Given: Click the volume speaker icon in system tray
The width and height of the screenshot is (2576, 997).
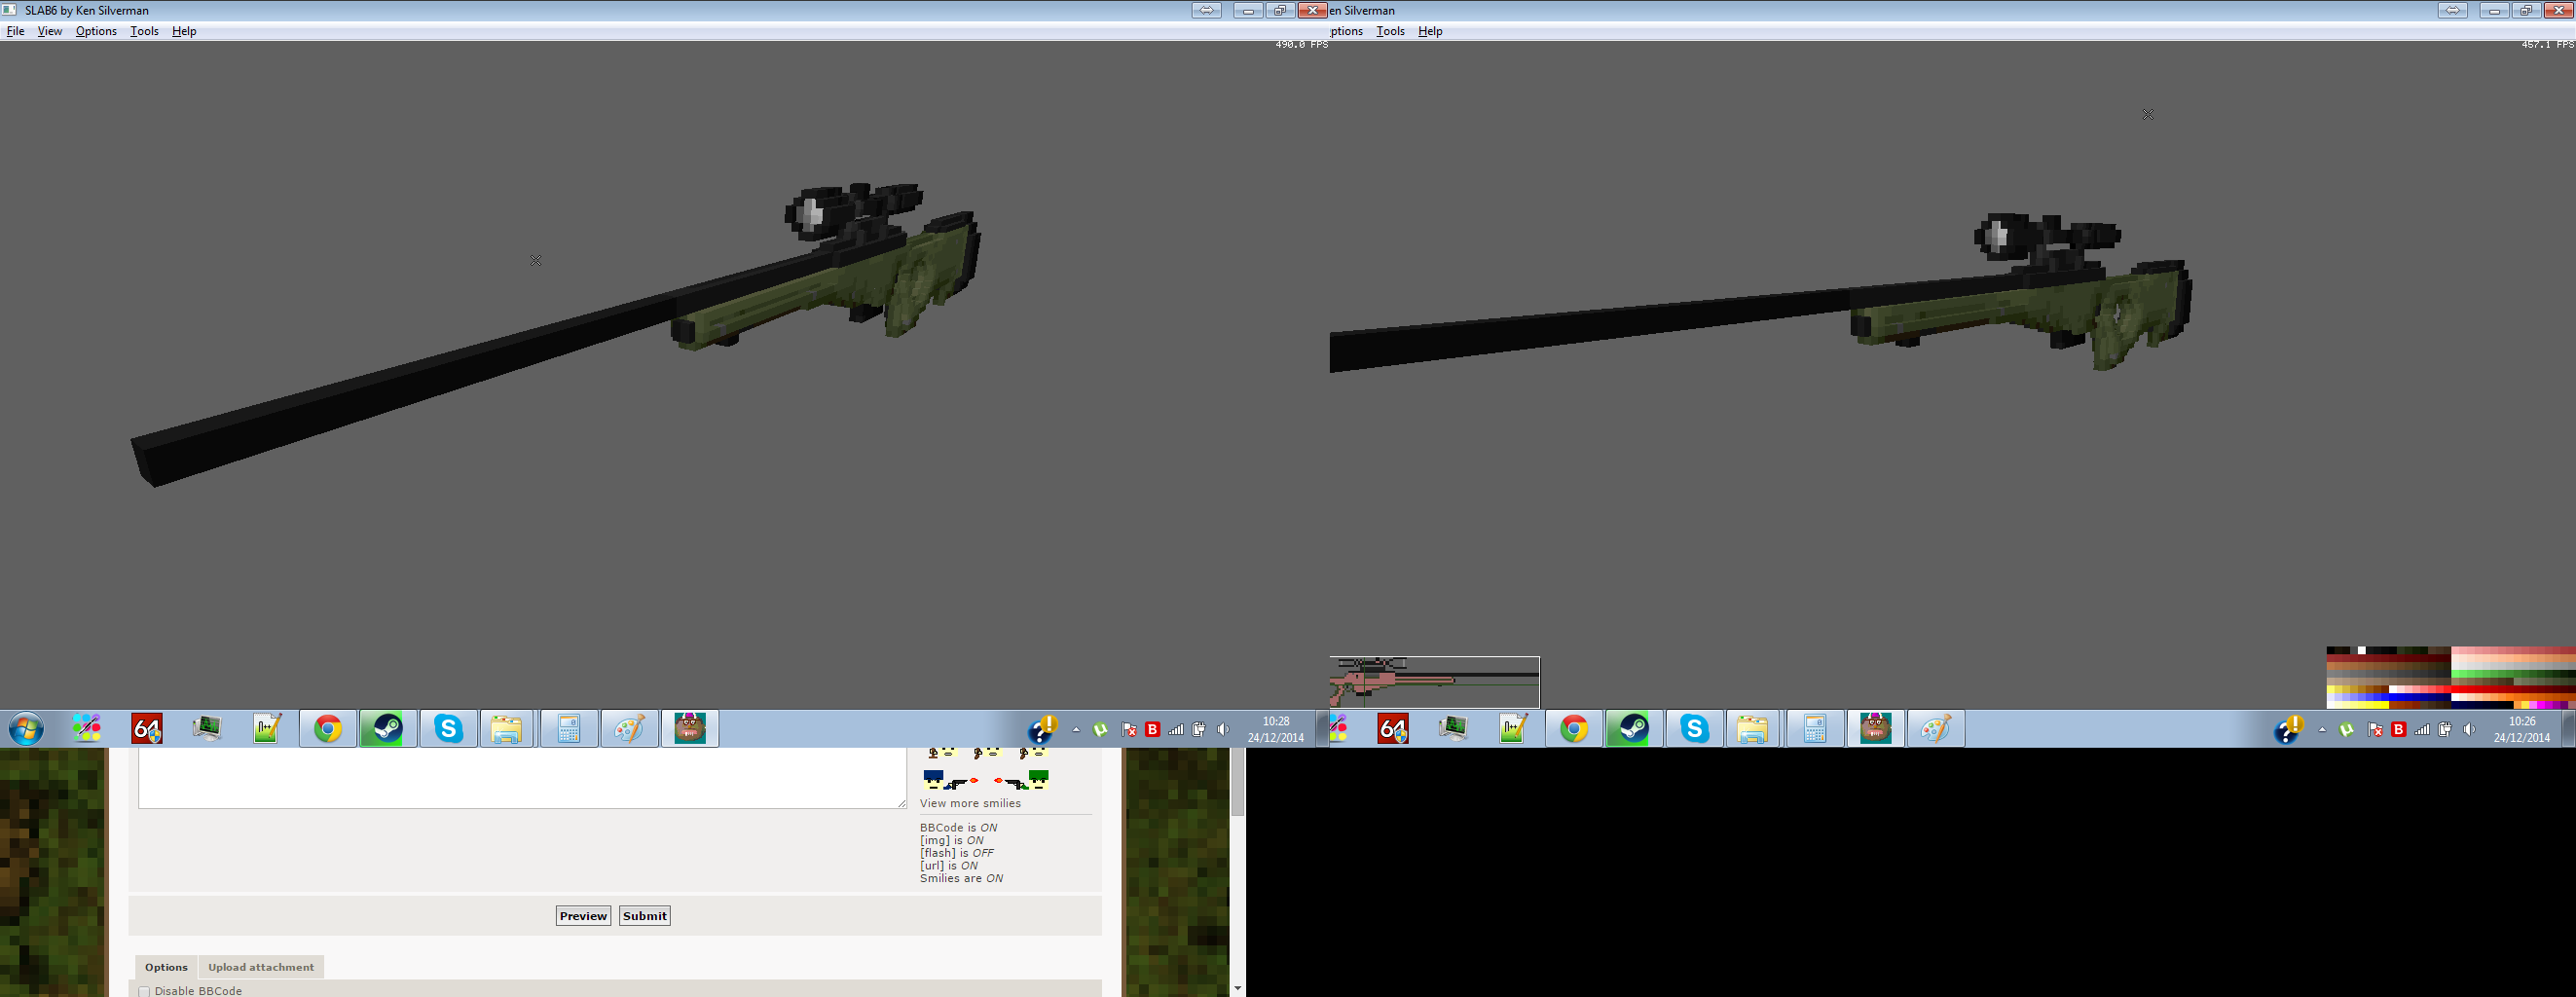Looking at the screenshot, I should tap(1222, 729).
